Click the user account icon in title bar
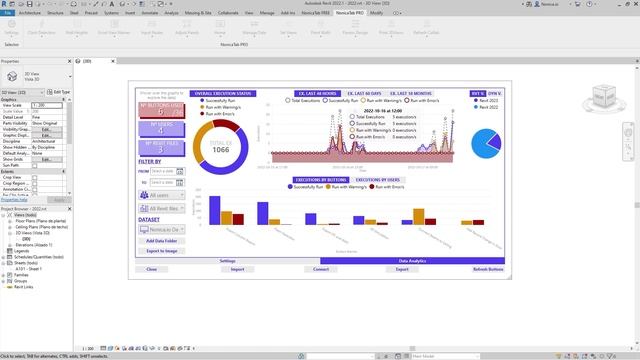The image size is (640, 360). pyautogui.click(x=537, y=4)
